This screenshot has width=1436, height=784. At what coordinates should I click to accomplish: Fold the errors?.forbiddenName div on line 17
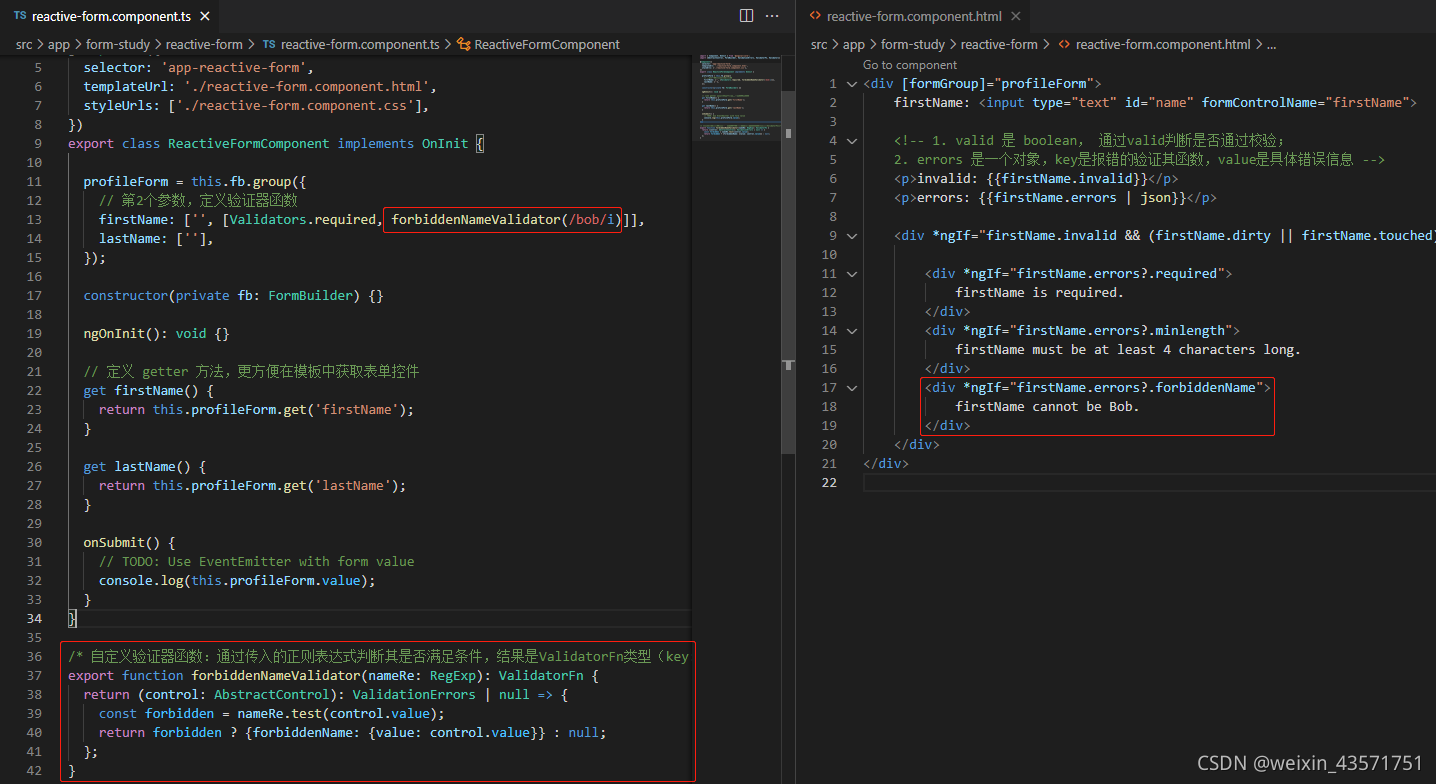(x=852, y=388)
